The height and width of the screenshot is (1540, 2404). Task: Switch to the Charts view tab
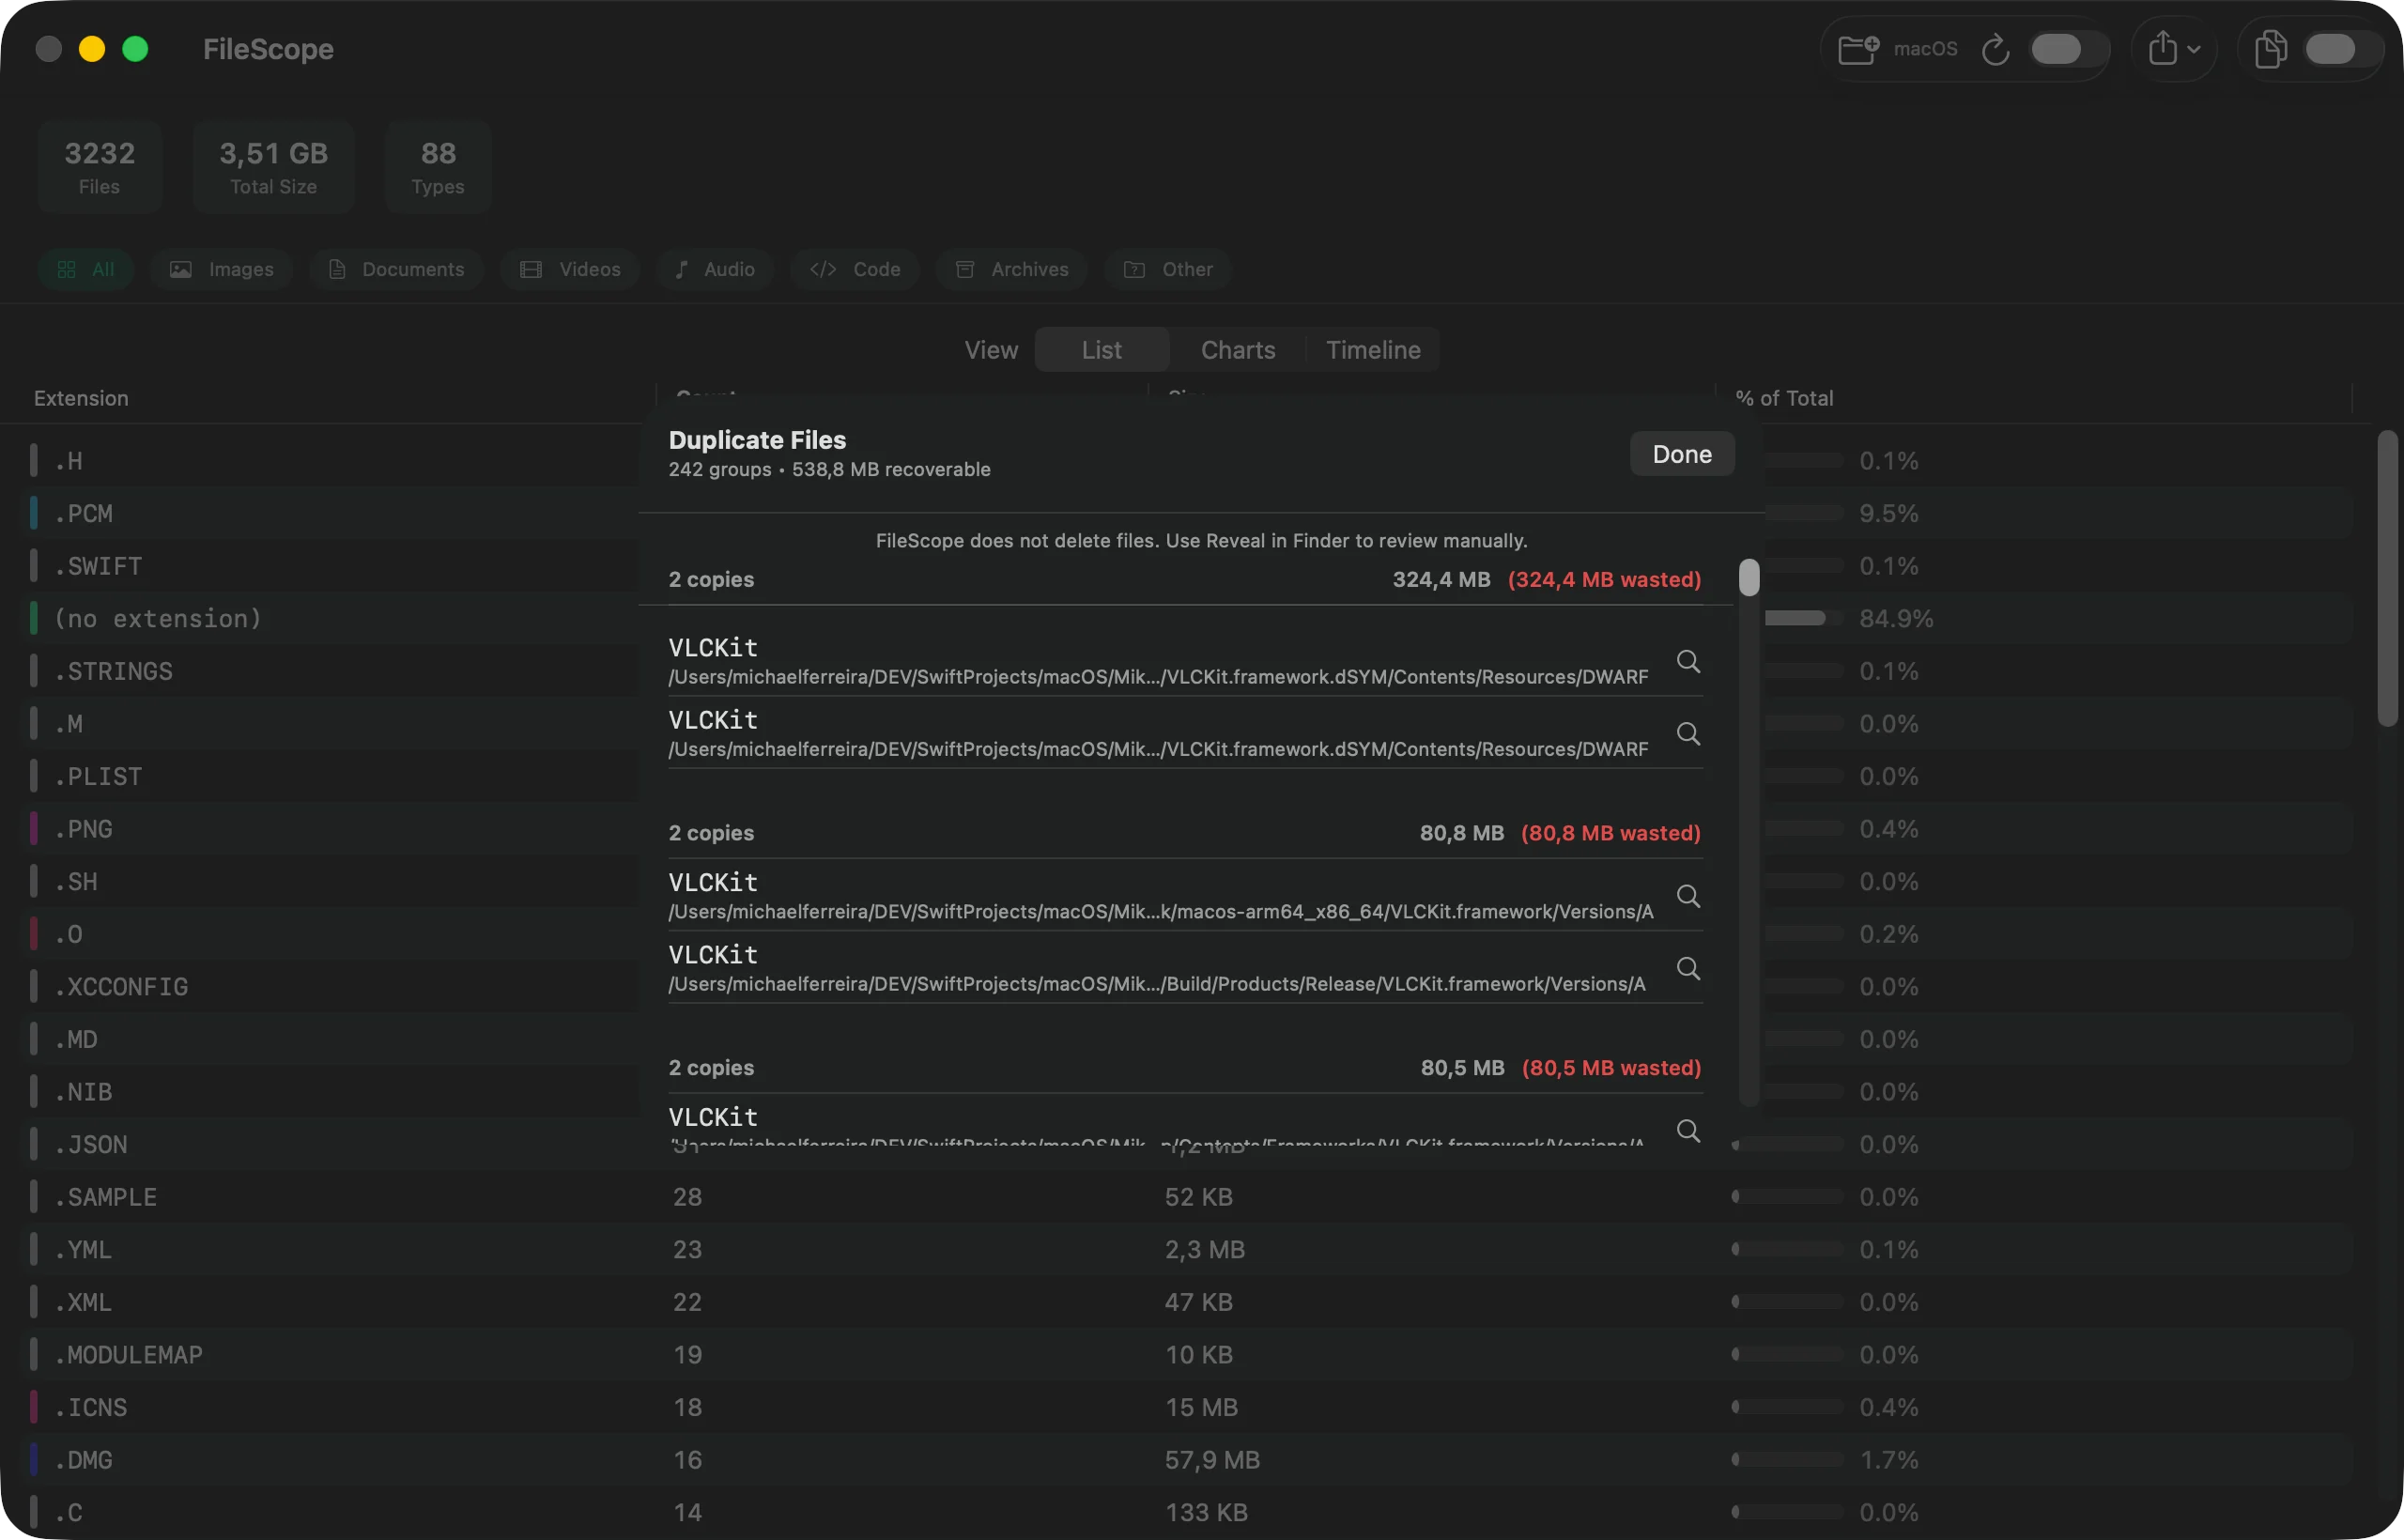pyautogui.click(x=1238, y=350)
